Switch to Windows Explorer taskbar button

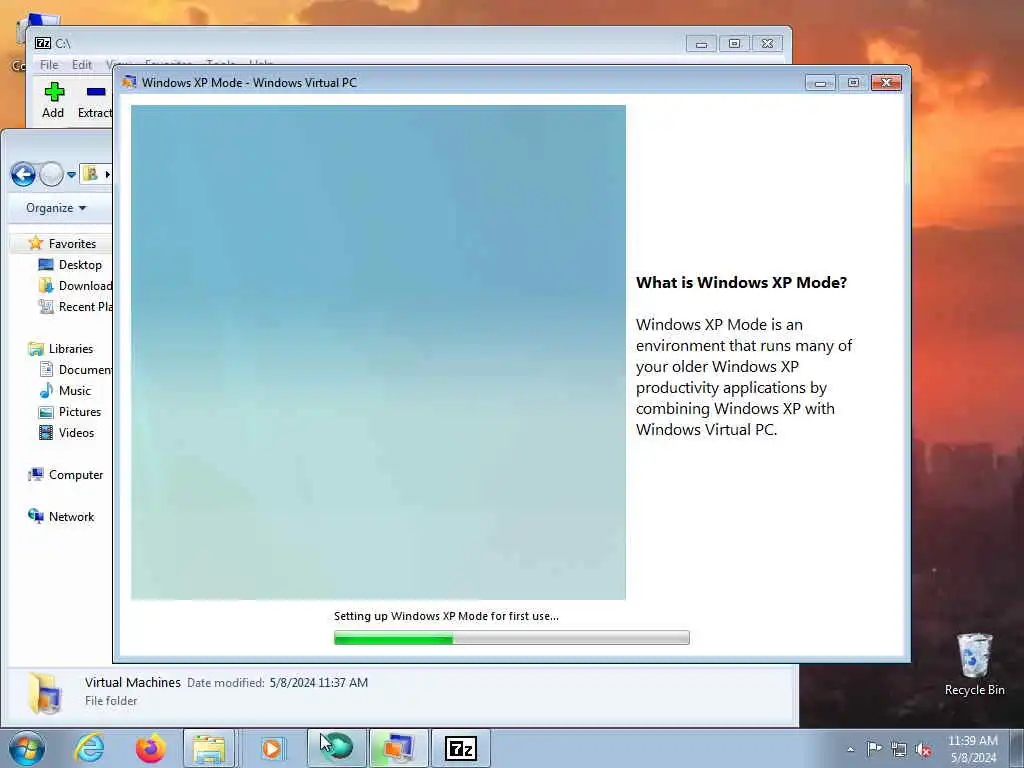209,748
